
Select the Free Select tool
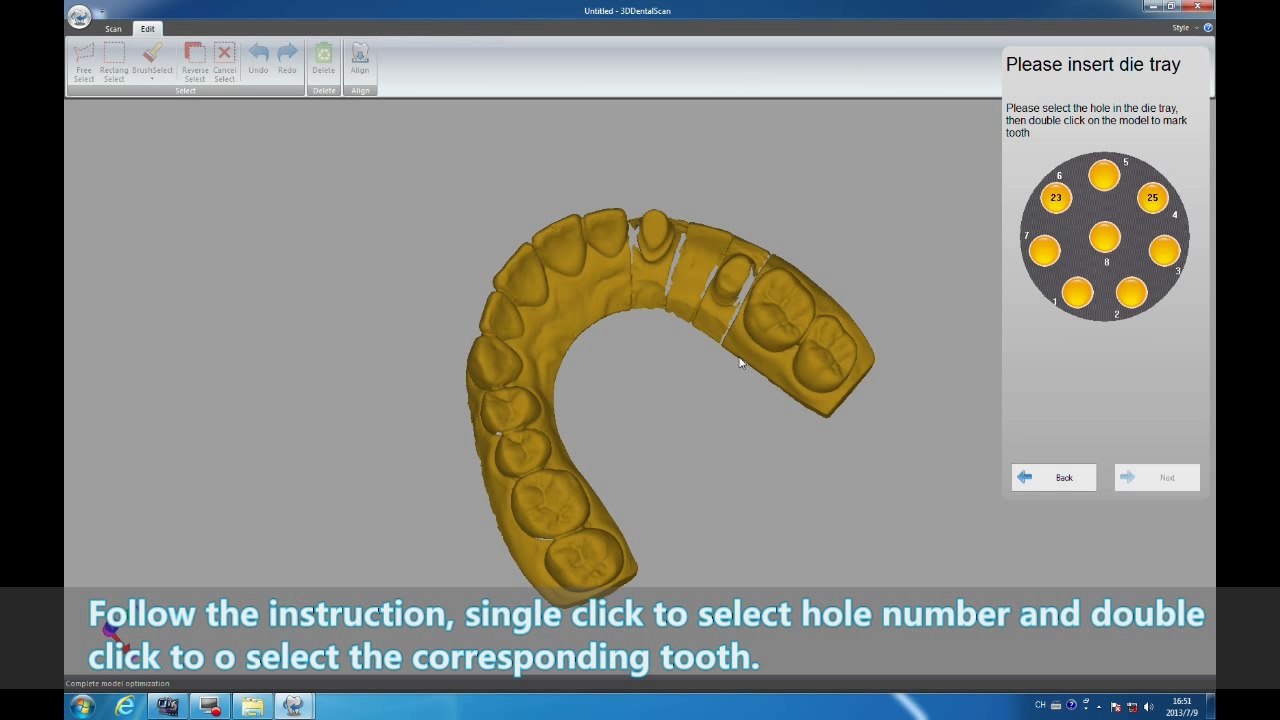(84, 62)
